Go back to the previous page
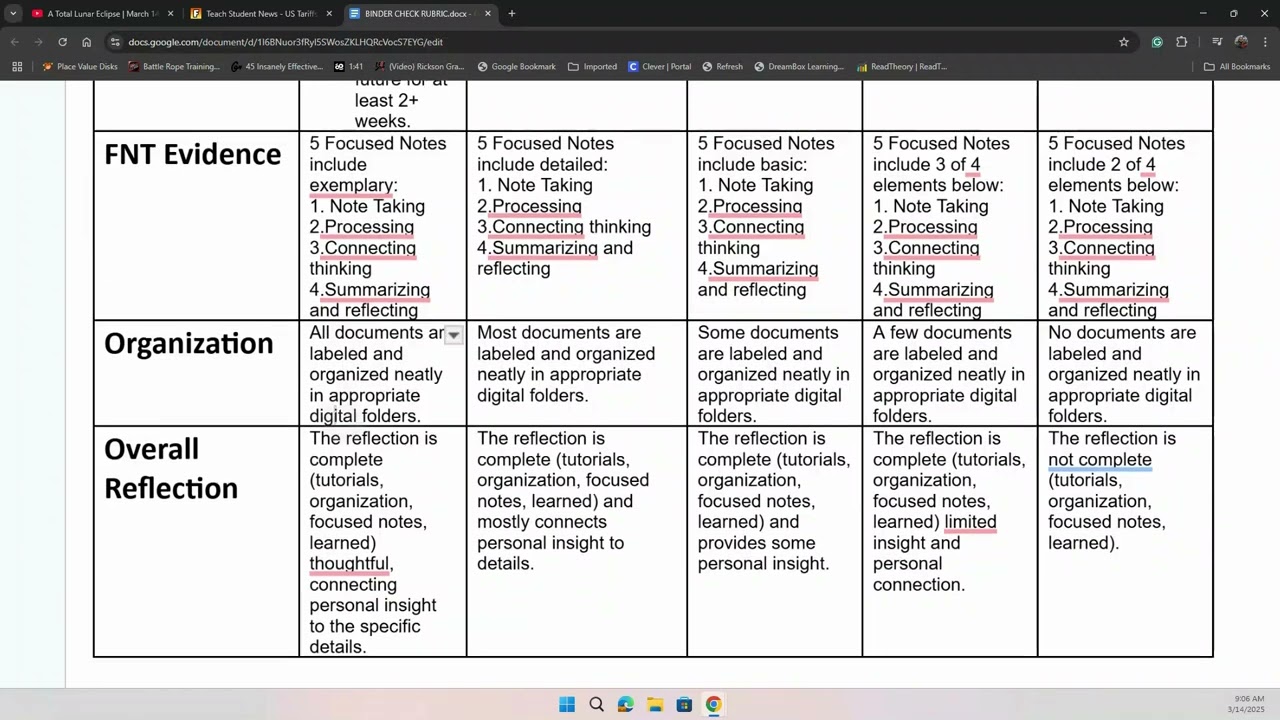The image size is (1280, 720). pos(15,42)
